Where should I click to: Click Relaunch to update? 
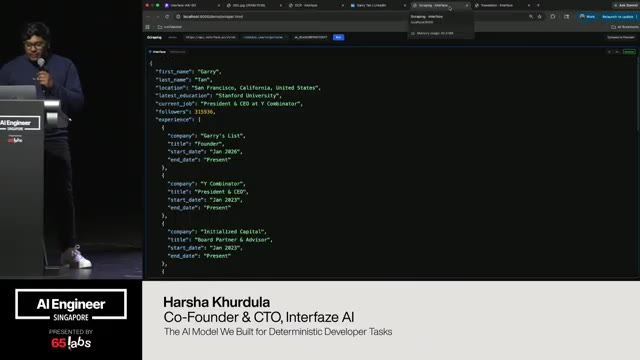tap(618, 17)
